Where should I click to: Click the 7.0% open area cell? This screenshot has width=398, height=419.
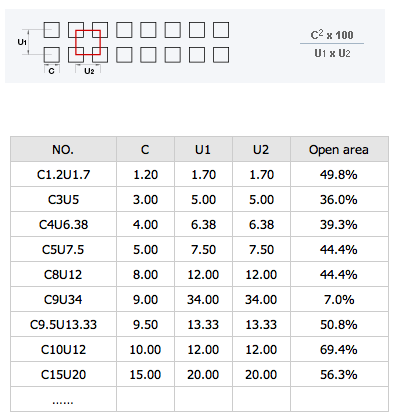(x=339, y=299)
